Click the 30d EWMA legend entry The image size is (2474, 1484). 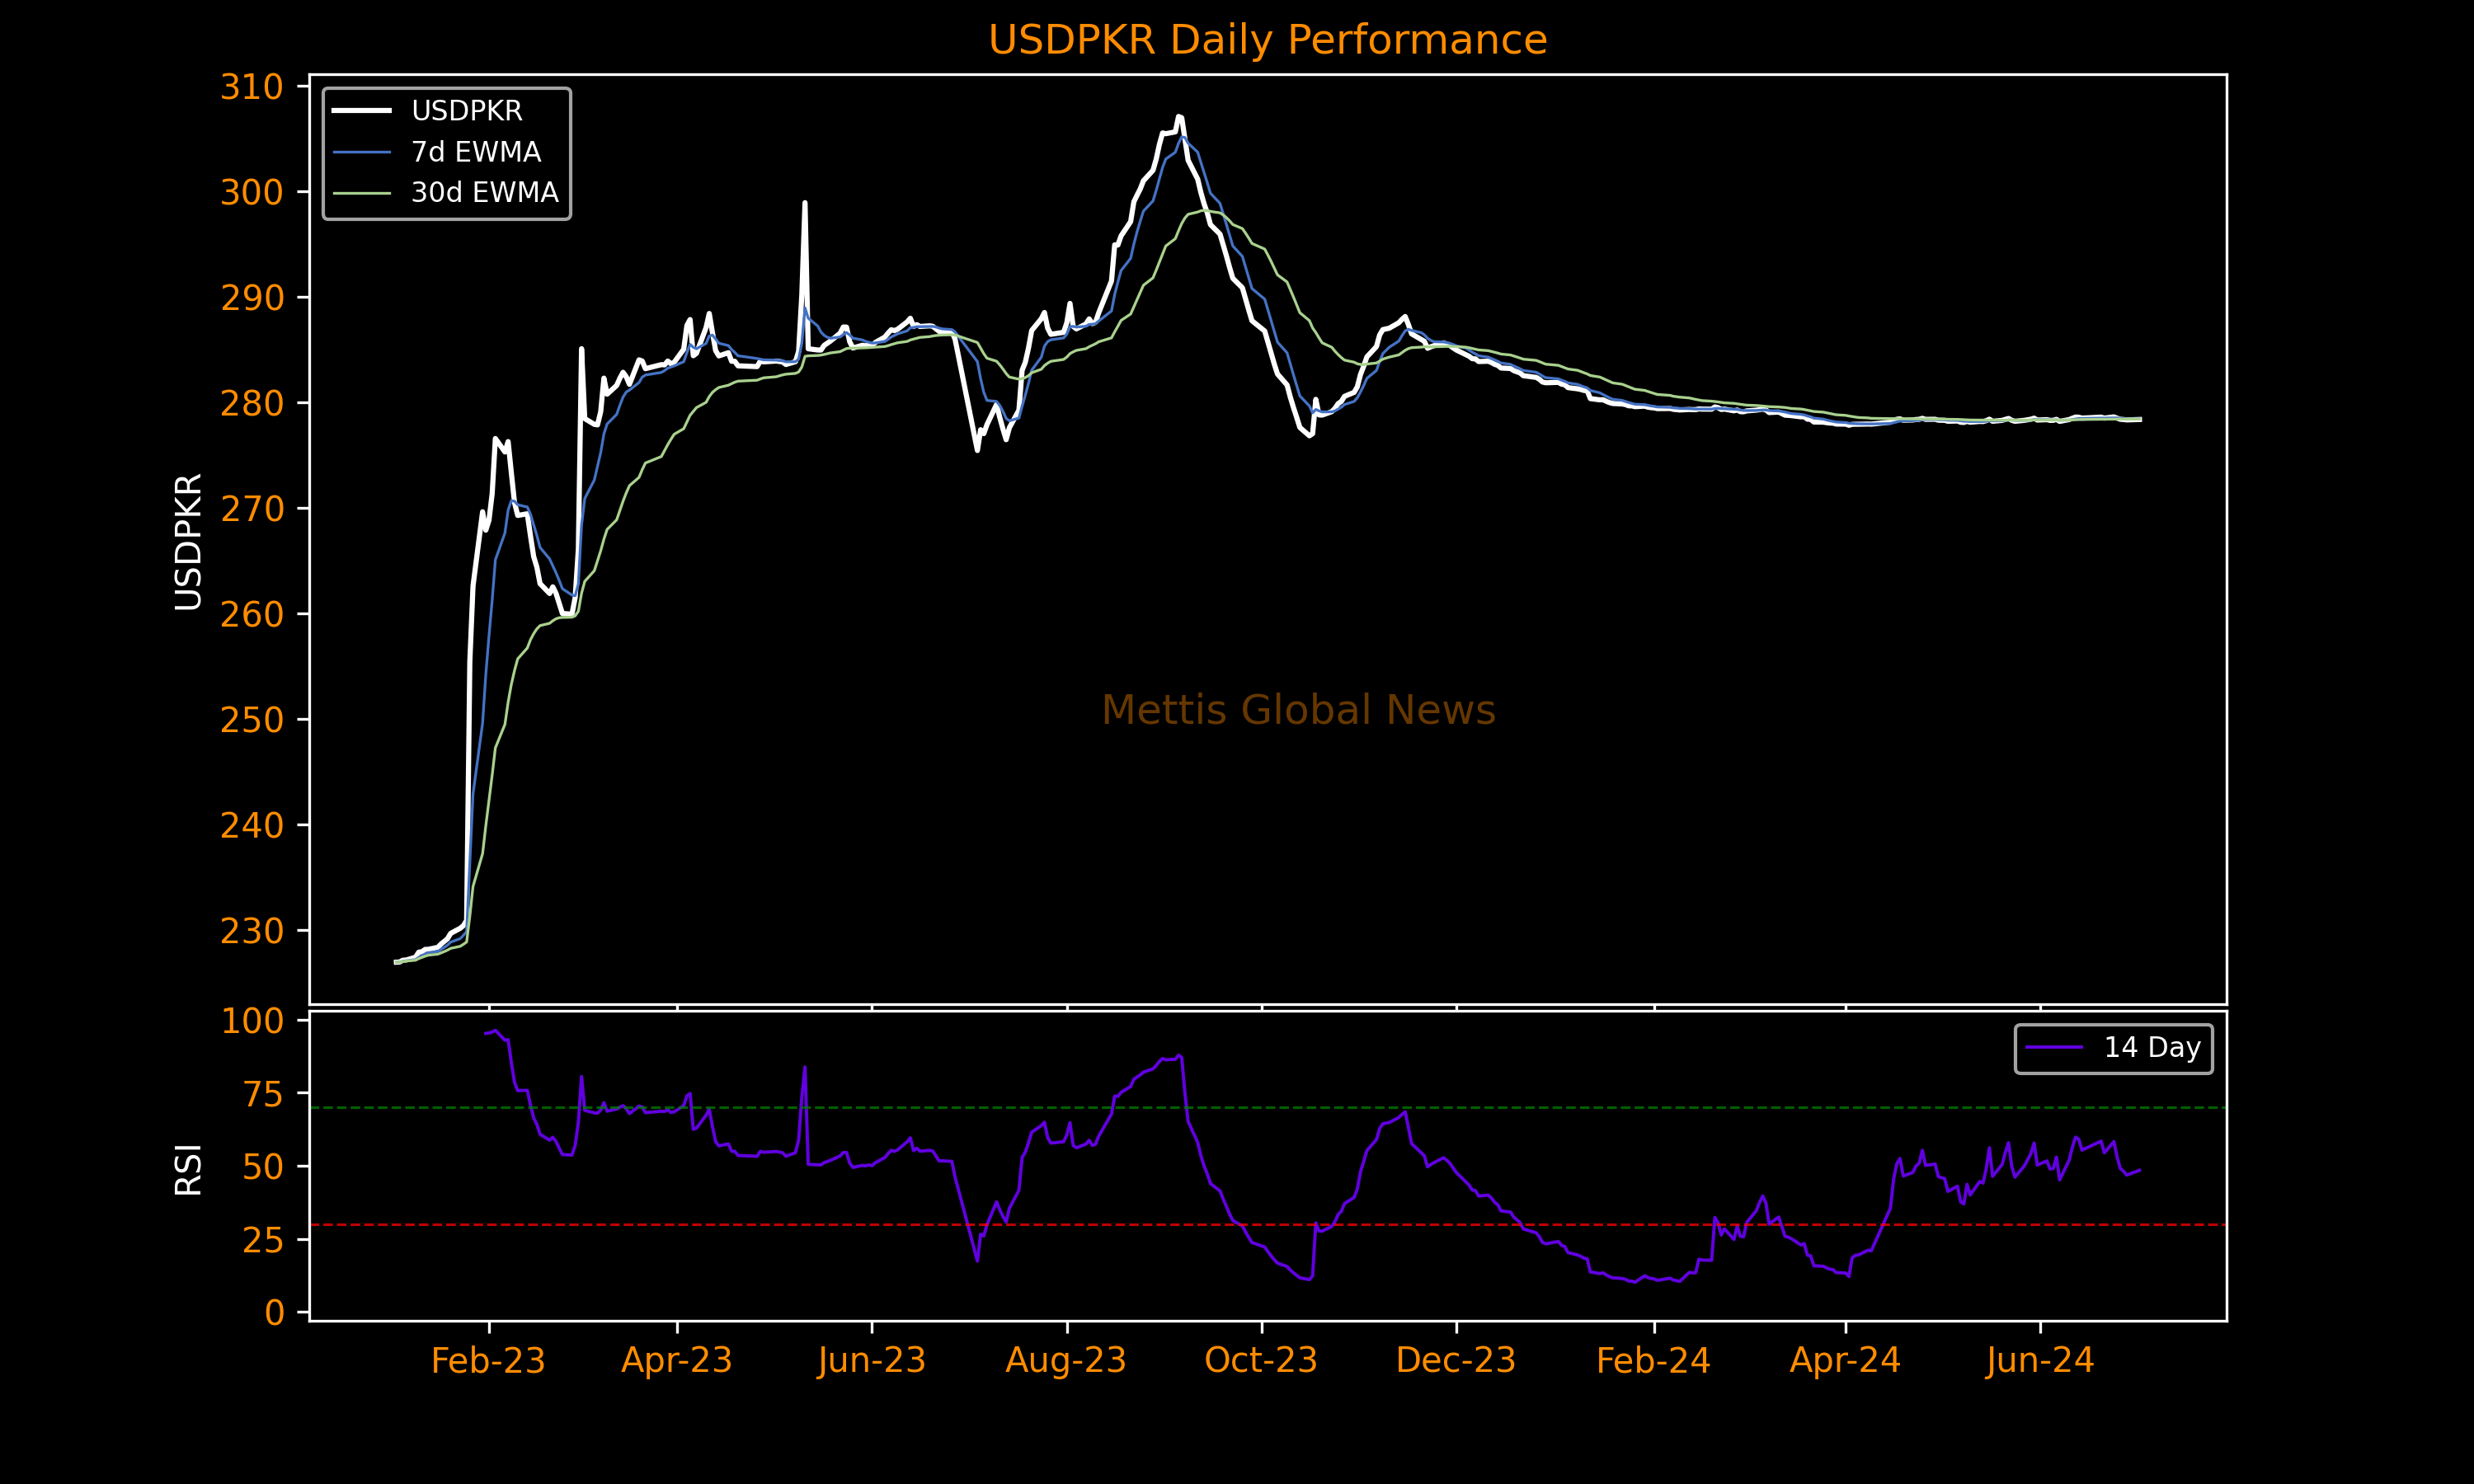click(484, 192)
